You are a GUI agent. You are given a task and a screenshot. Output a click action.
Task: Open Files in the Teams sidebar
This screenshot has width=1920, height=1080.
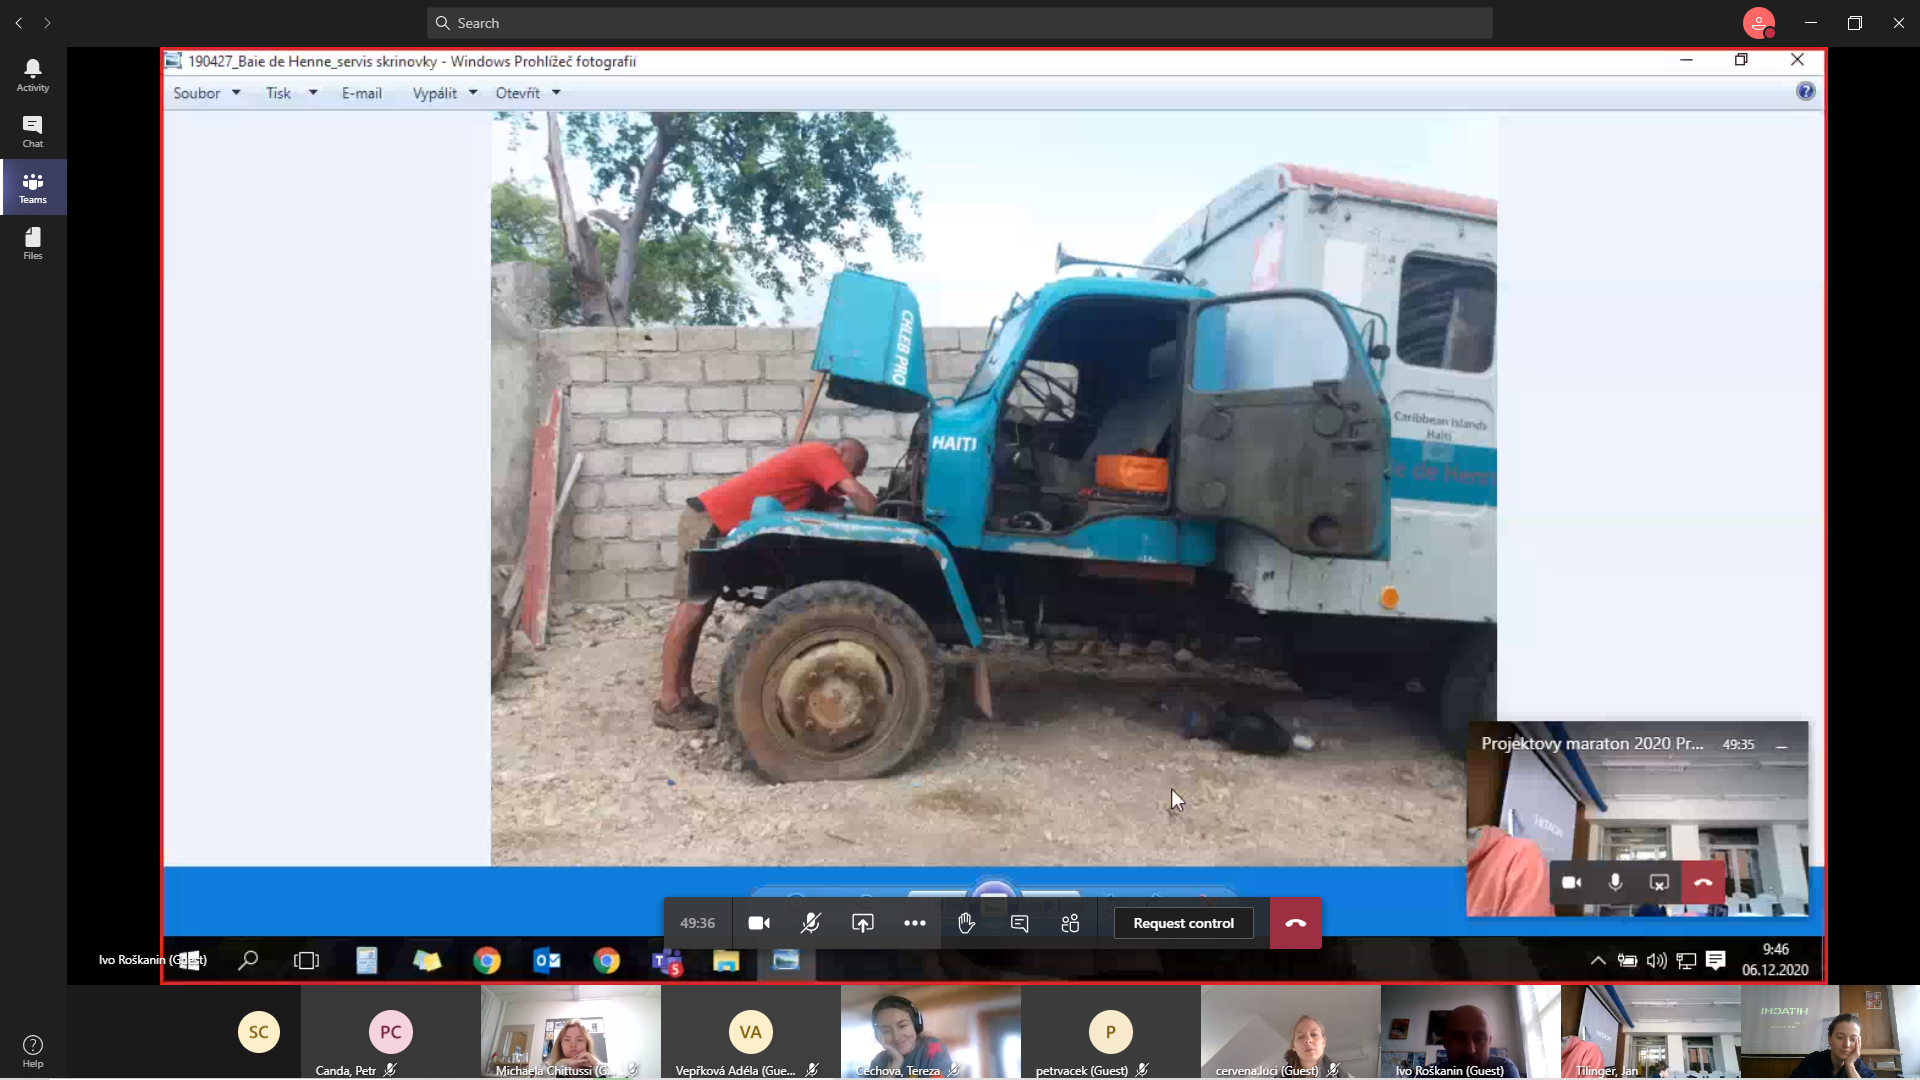(x=33, y=243)
